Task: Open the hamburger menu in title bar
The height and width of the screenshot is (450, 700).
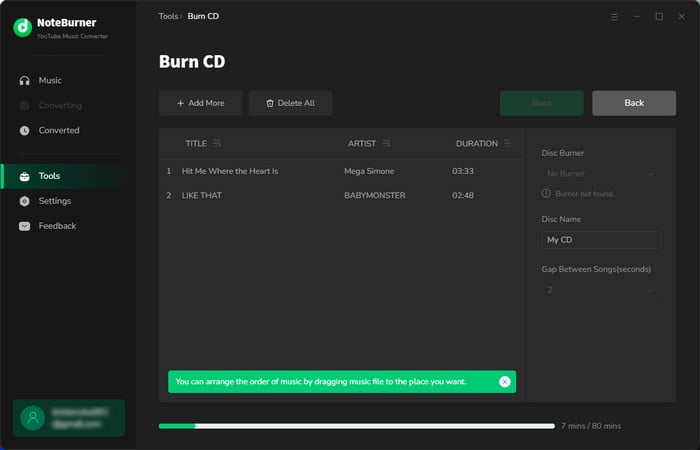Action: tap(614, 17)
